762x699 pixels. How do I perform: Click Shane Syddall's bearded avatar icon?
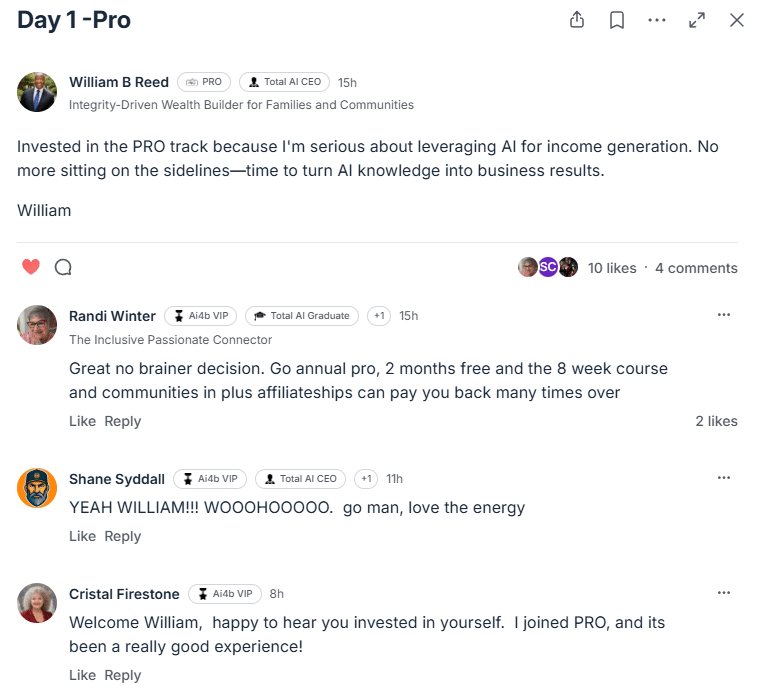(37, 488)
